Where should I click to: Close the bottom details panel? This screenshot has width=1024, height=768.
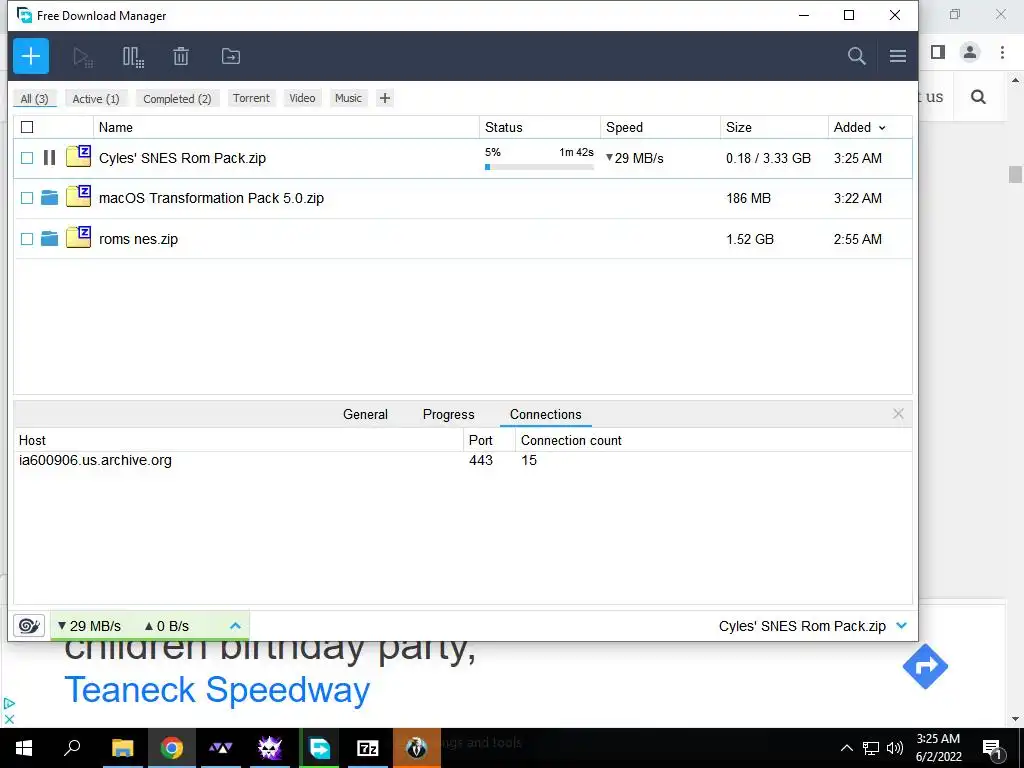pyautogui.click(x=898, y=413)
